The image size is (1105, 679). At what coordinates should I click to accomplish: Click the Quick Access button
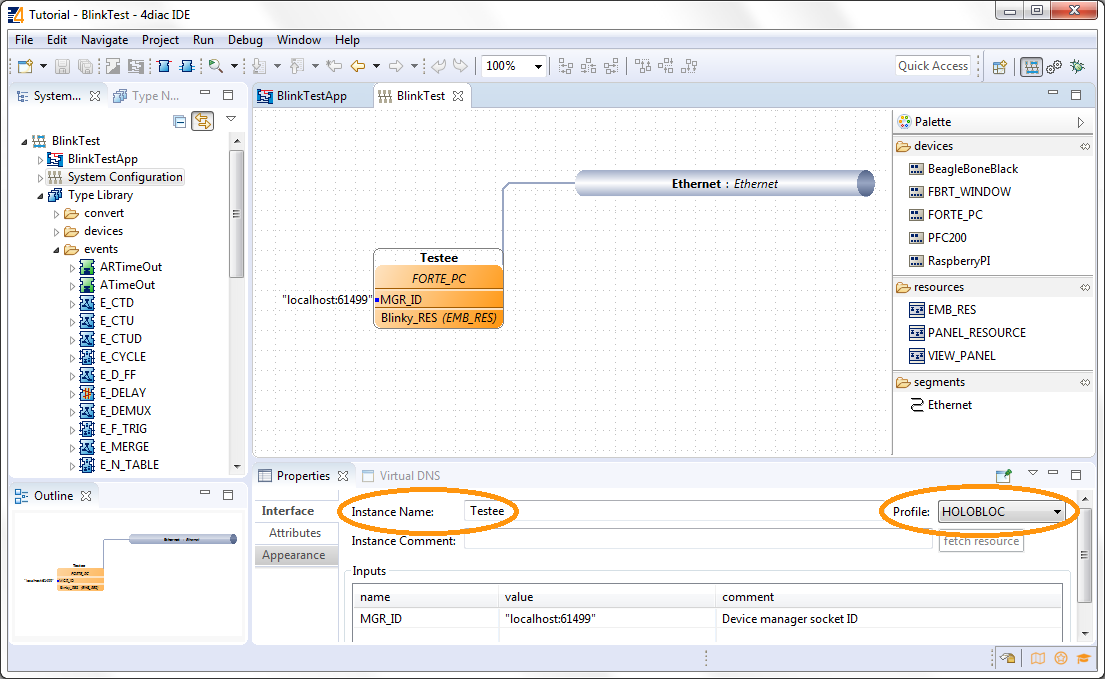(x=932, y=66)
